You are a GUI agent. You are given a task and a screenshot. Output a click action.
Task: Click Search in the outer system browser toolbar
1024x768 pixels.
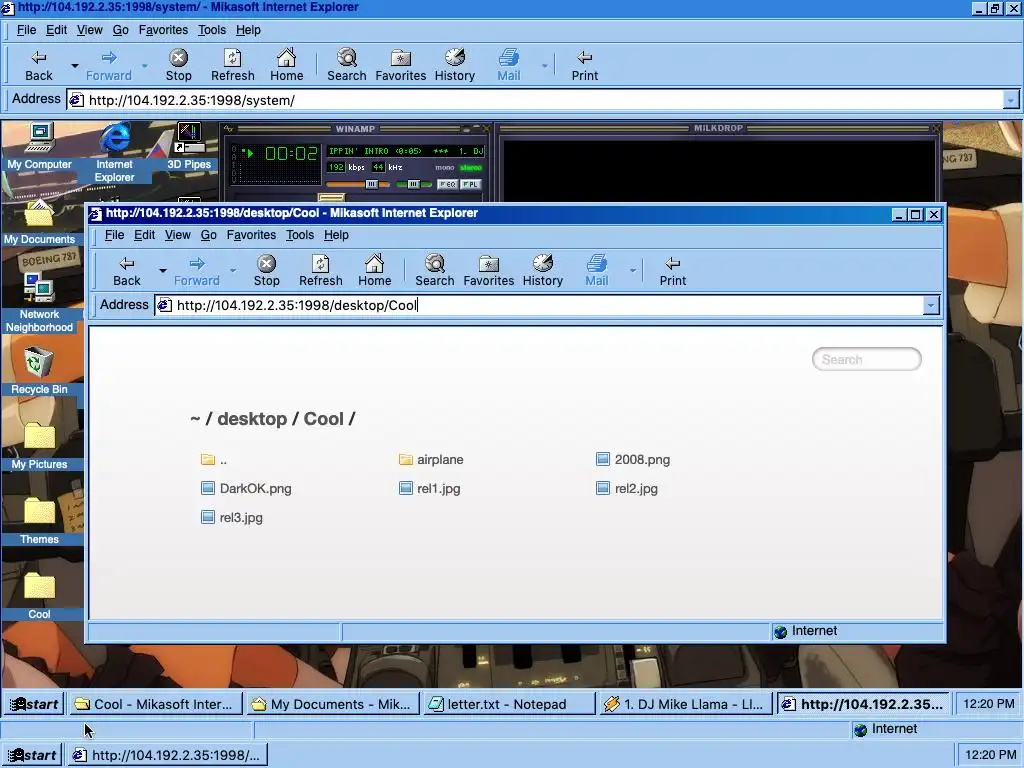point(347,66)
